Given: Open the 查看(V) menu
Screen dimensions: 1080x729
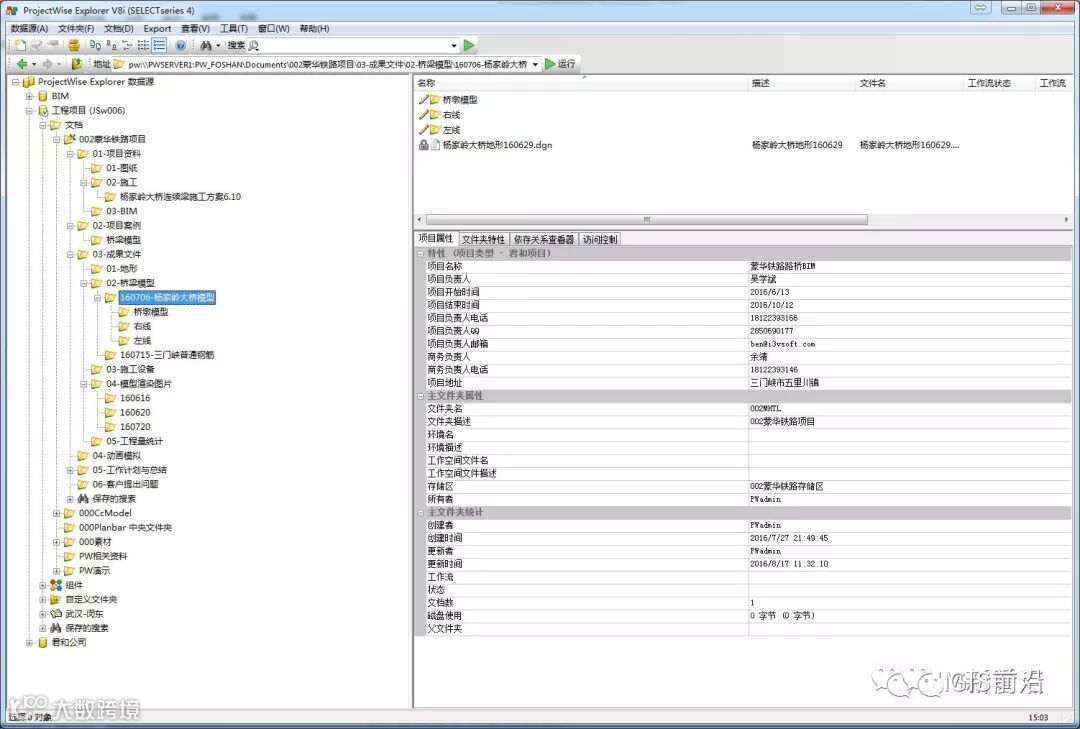Looking at the screenshot, I should (x=195, y=28).
